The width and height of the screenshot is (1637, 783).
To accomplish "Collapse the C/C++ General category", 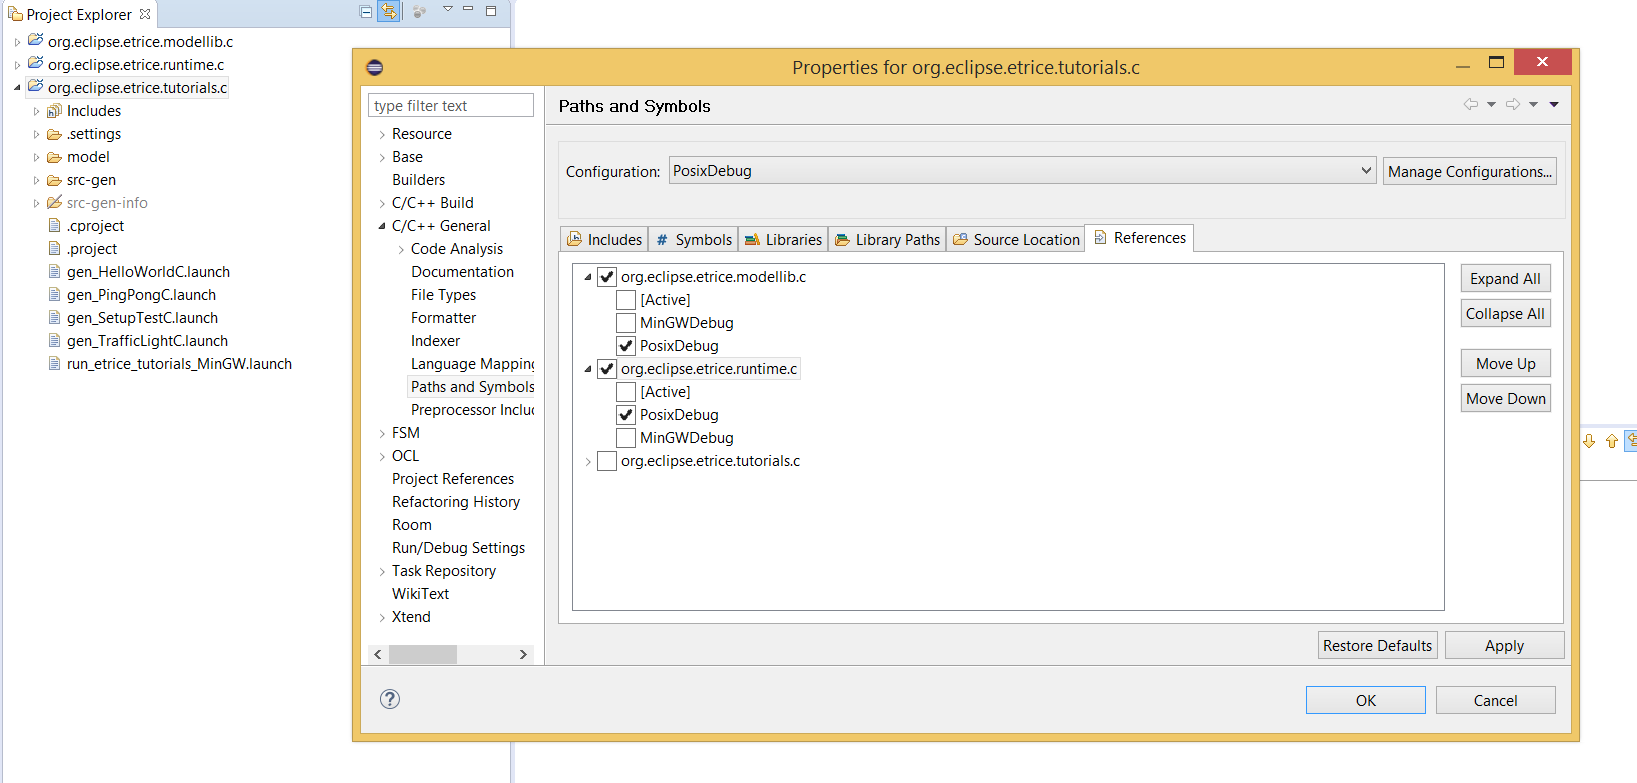I will coord(382,226).
